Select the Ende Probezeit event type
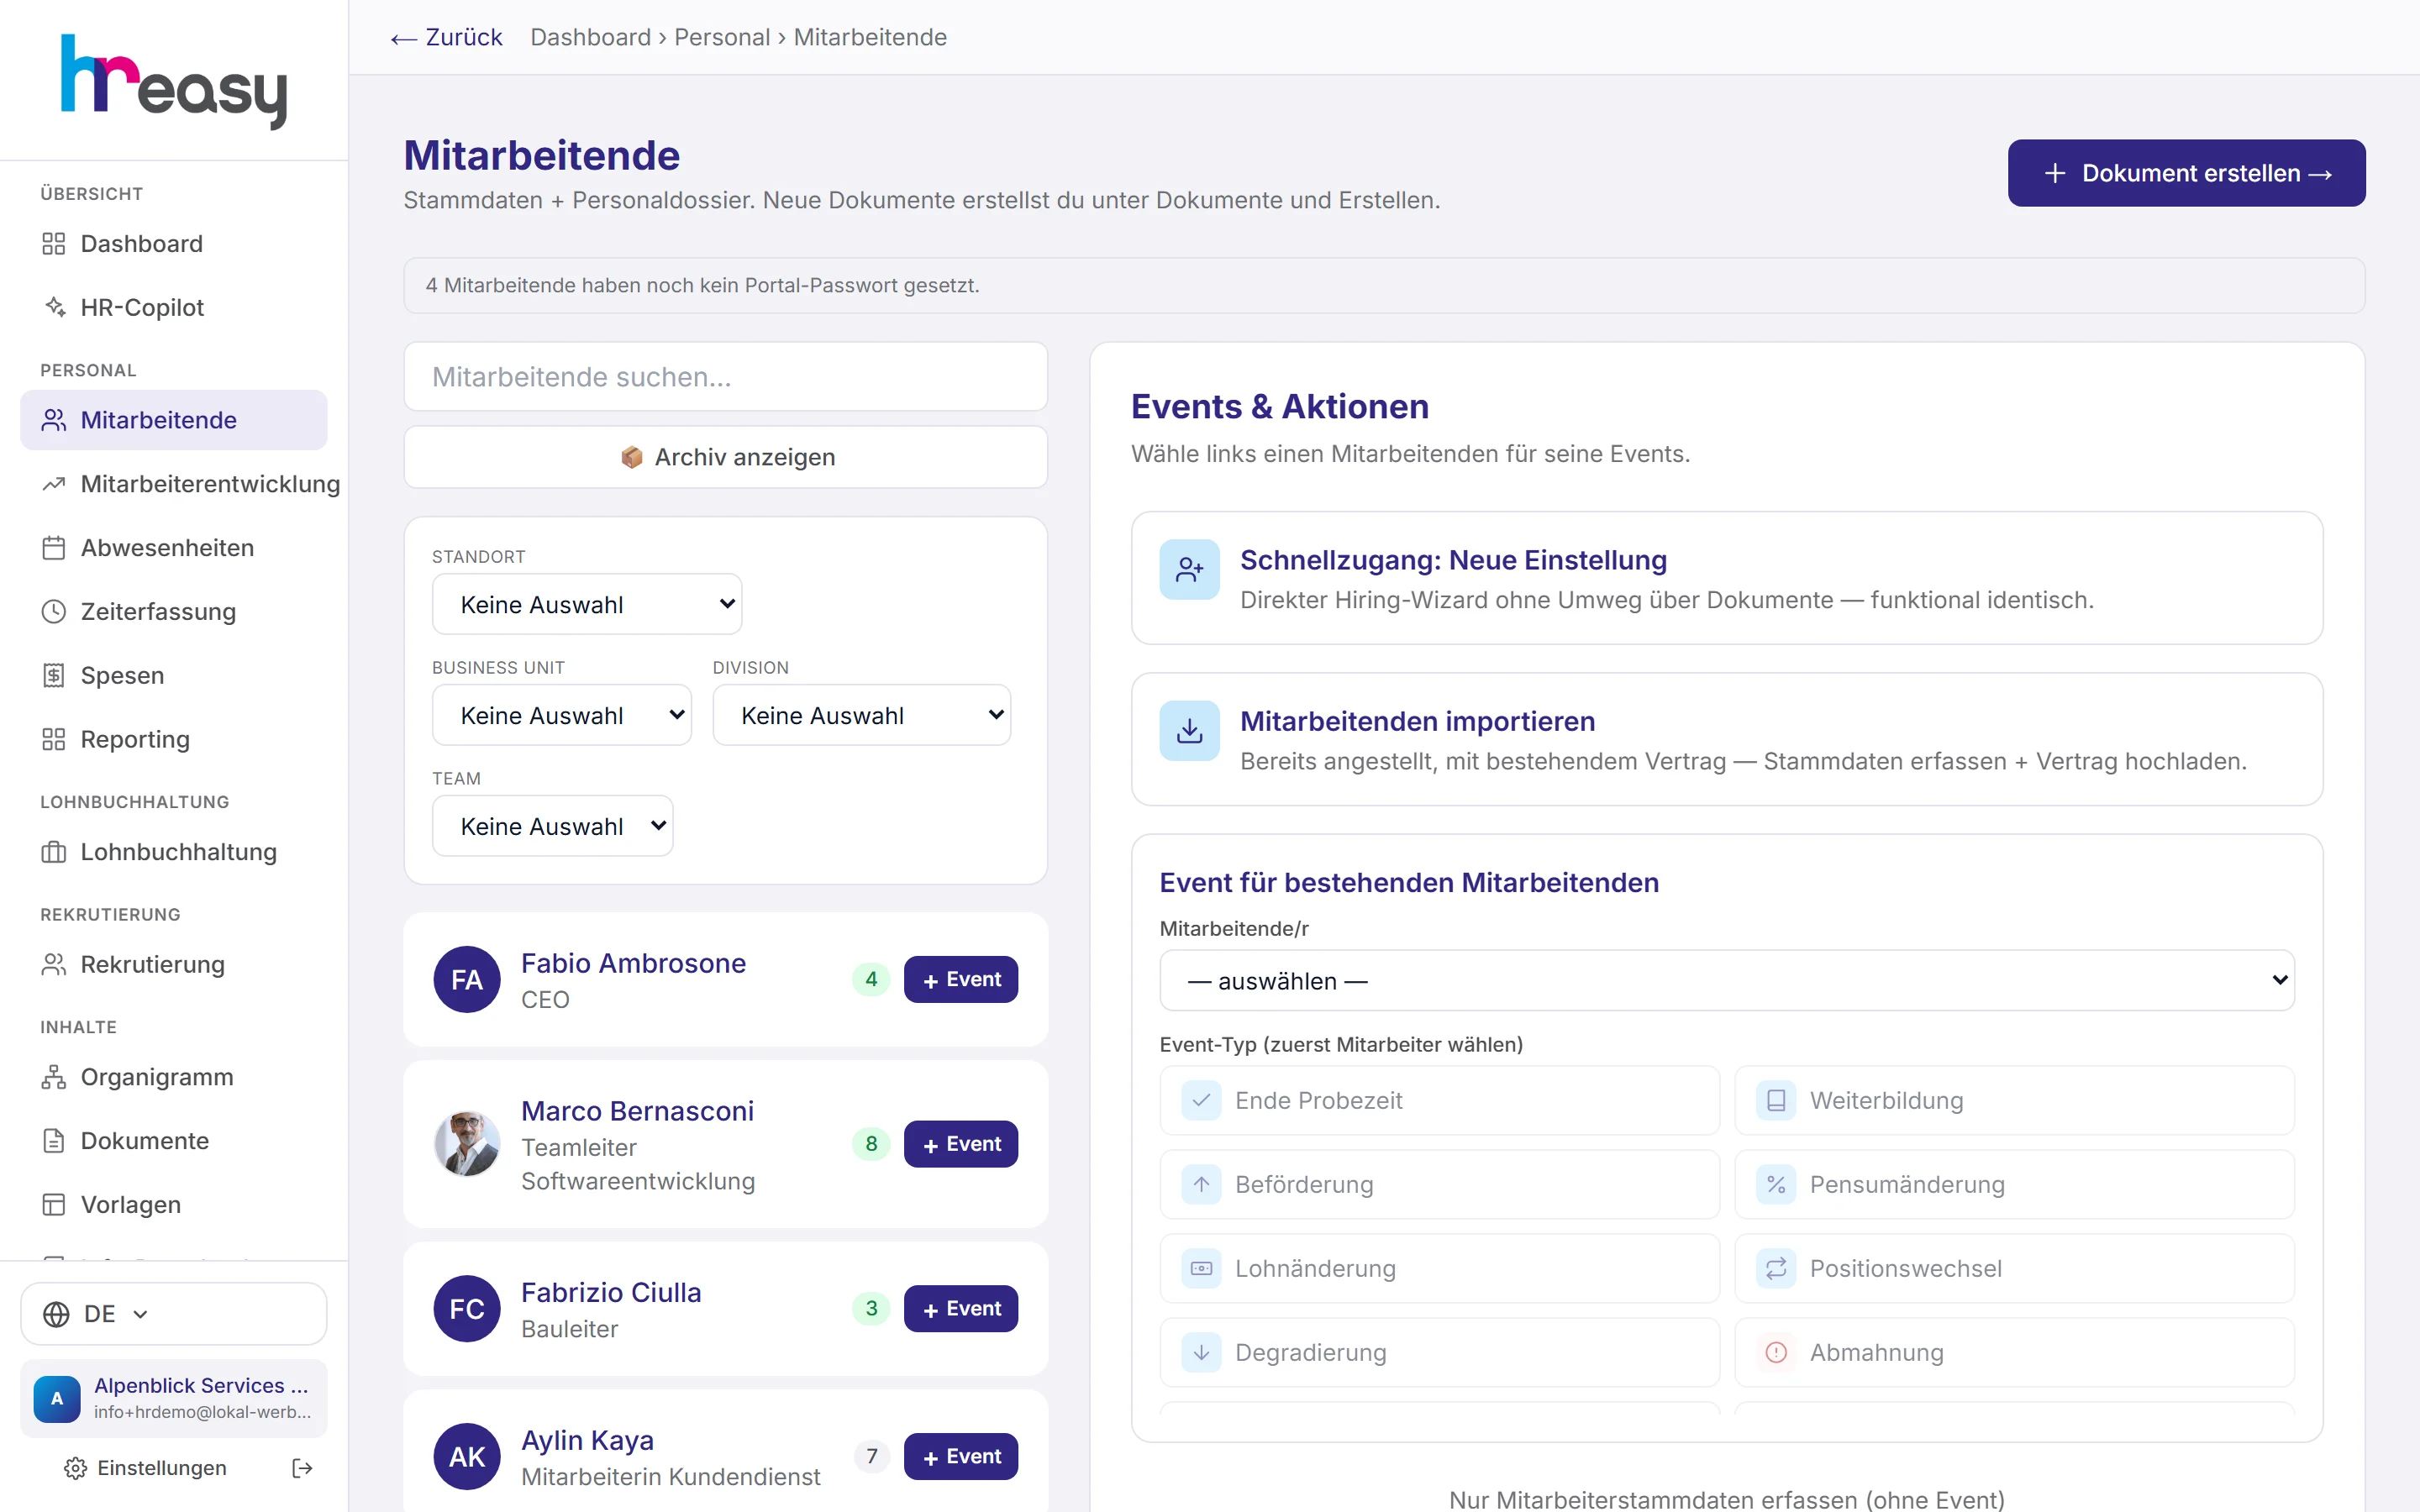This screenshot has height=1512, width=2420. 1440,1100
